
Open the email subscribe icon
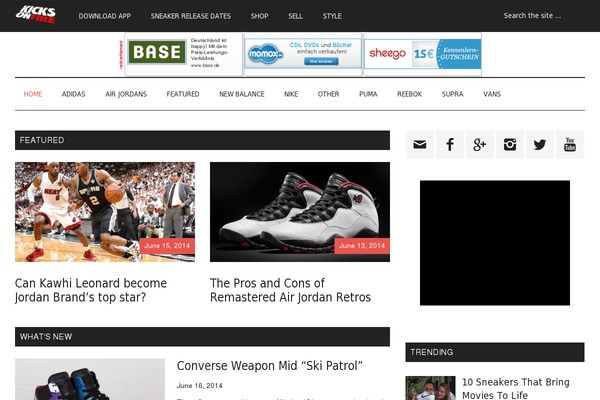coord(420,144)
